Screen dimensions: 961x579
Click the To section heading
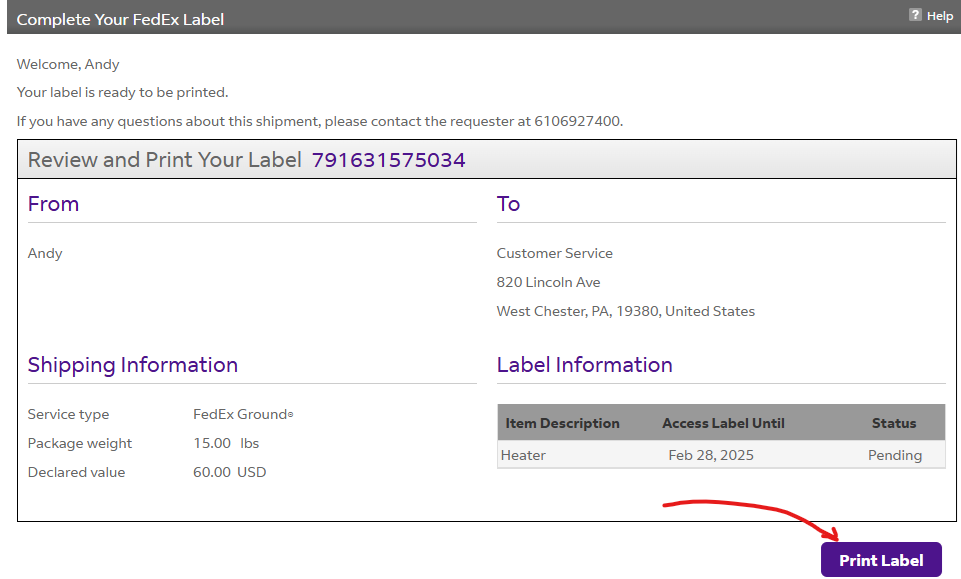(508, 204)
